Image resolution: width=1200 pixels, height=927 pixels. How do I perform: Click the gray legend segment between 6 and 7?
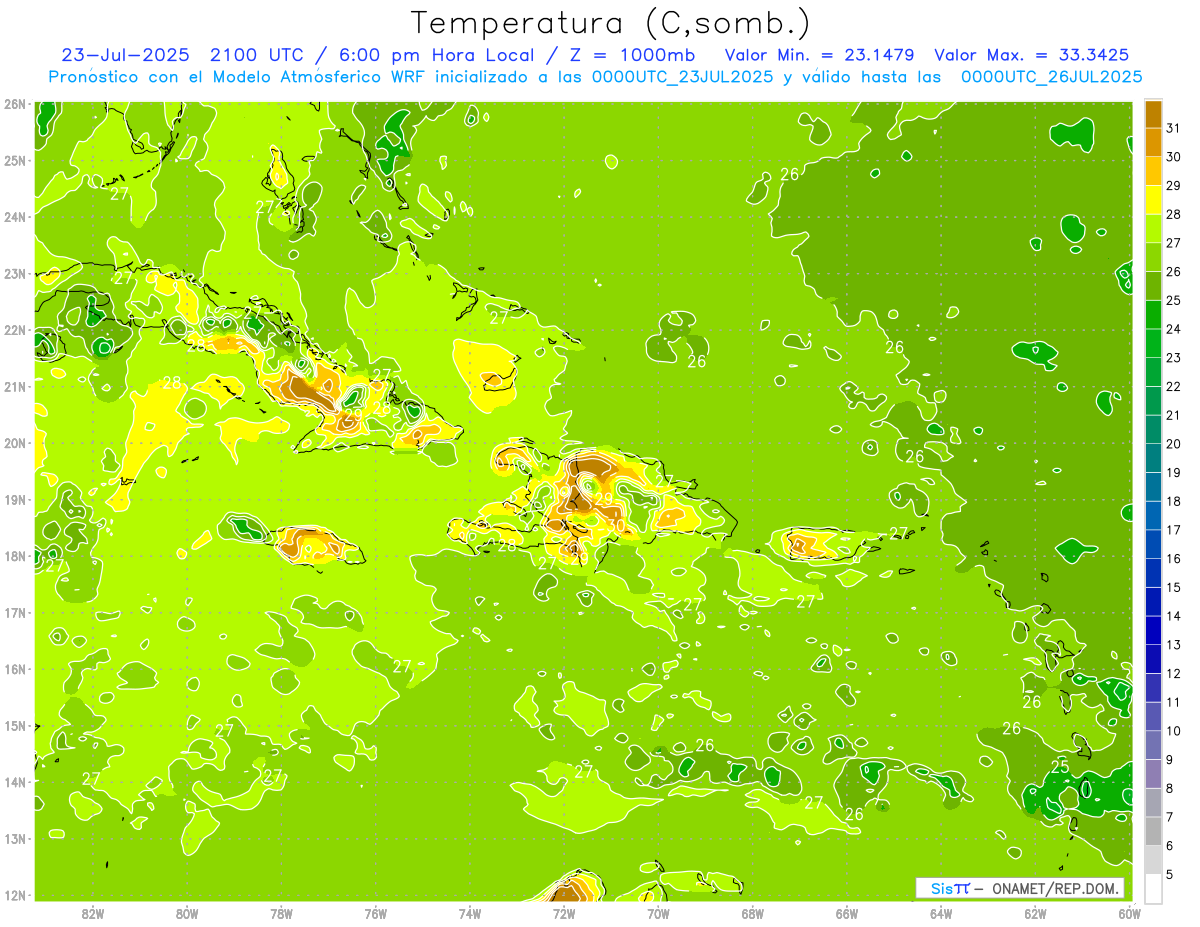coord(1153,831)
